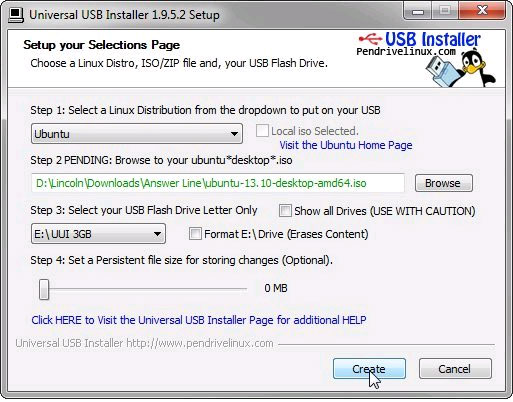Enable Show all Drives checkbox

coord(285,211)
